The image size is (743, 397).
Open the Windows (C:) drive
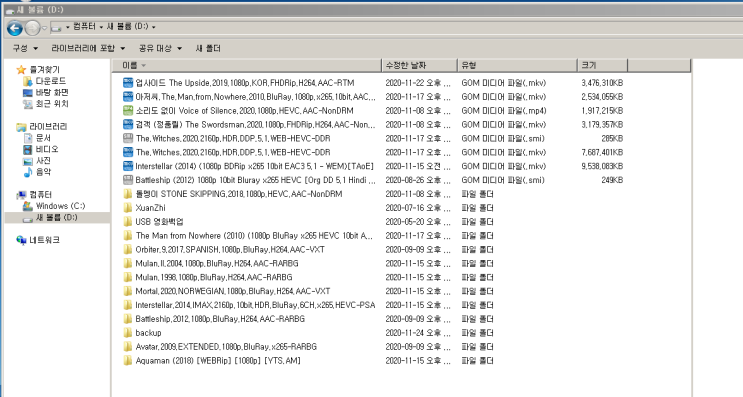[x=61, y=206]
